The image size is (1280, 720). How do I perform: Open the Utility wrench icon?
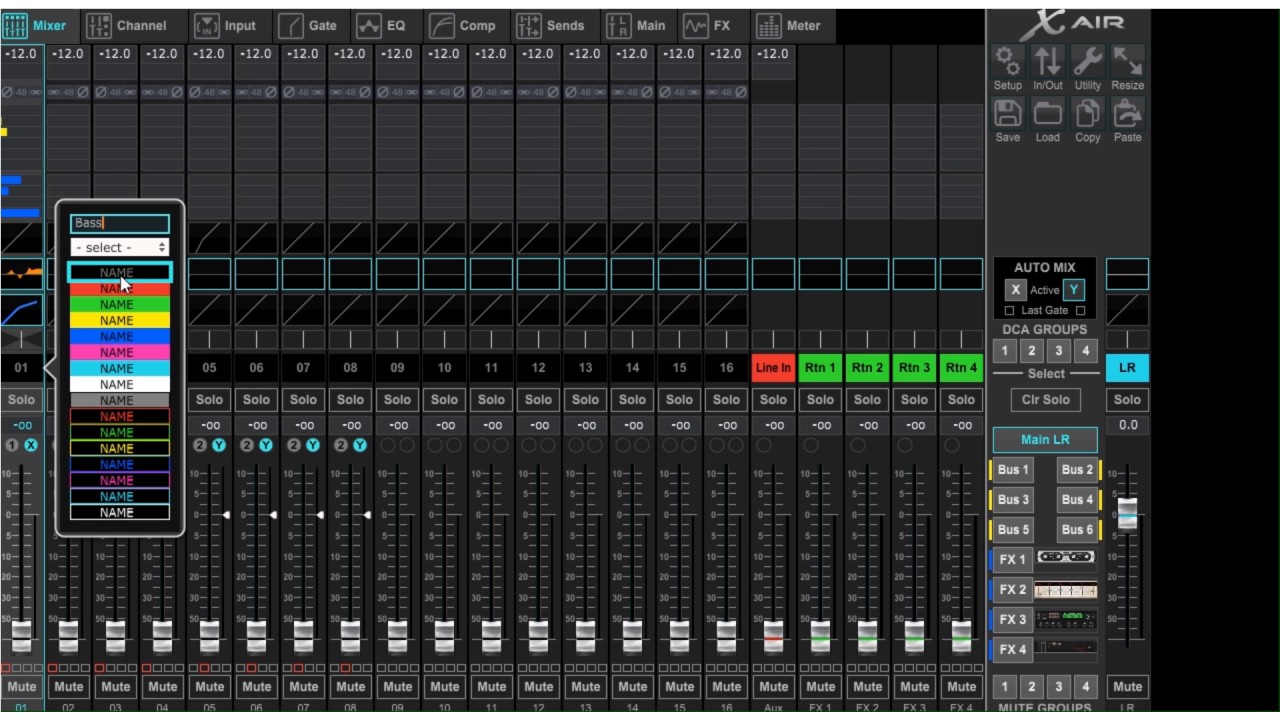click(x=1087, y=62)
